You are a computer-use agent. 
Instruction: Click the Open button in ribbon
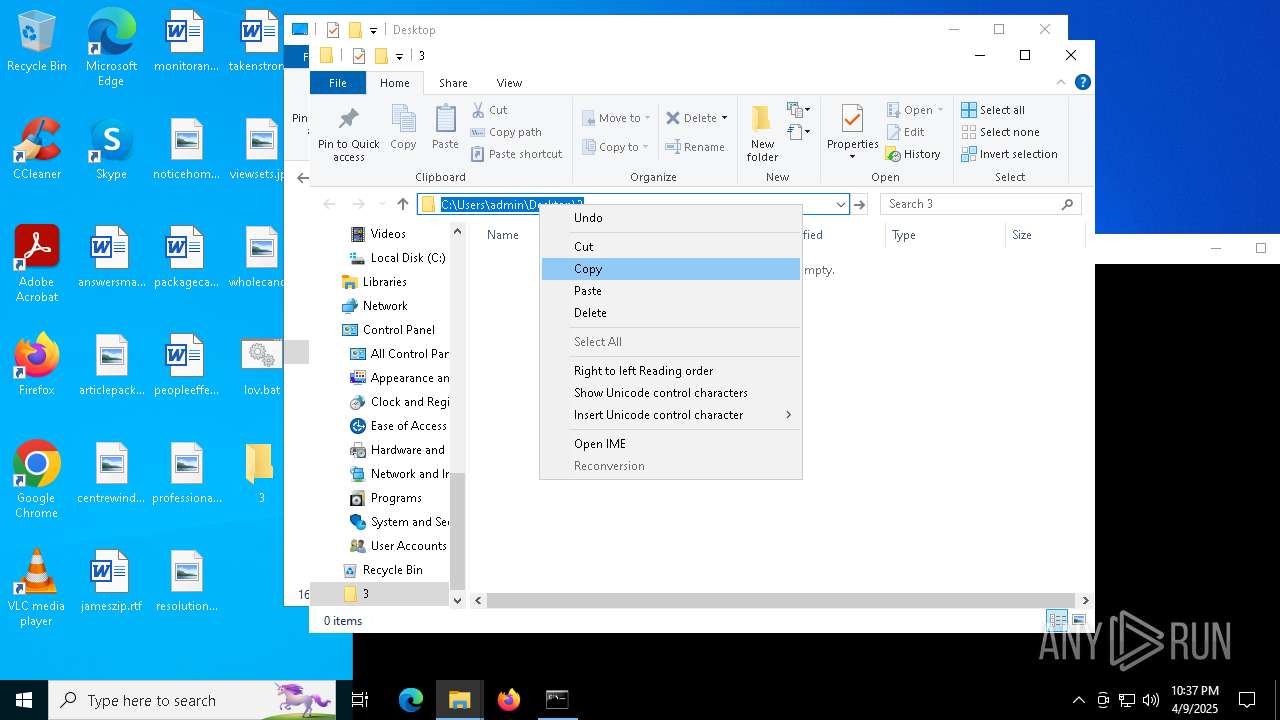pyautogui.click(x=915, y=110)
